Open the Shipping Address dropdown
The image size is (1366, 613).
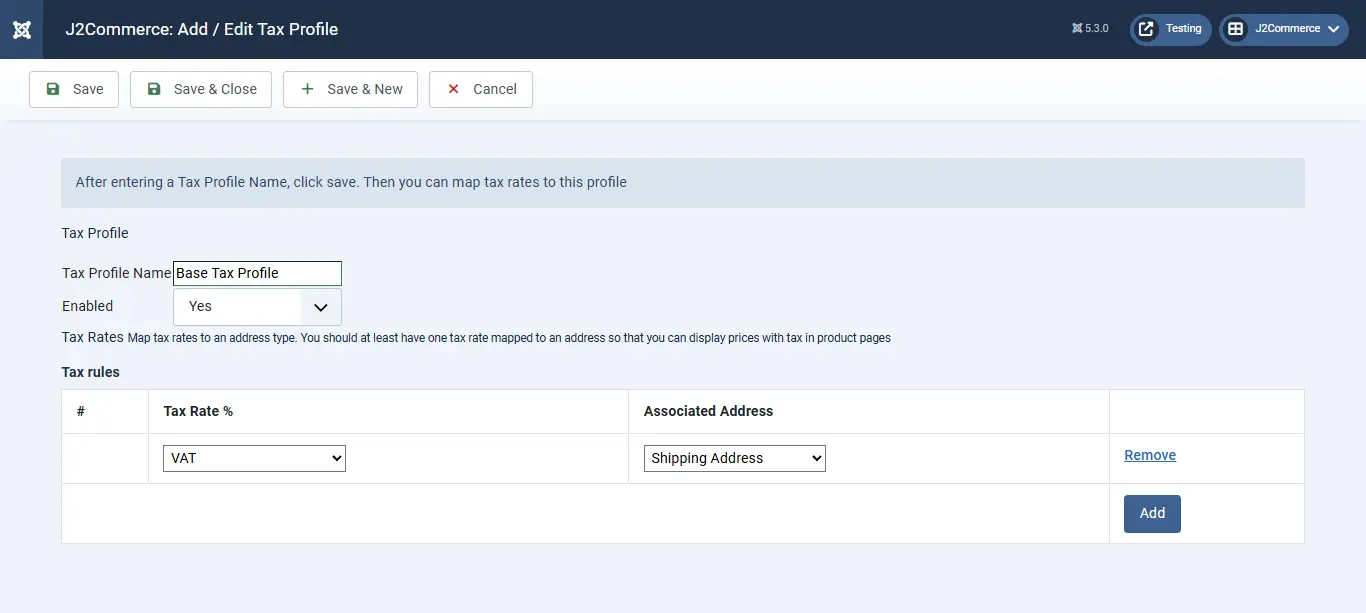734,458
